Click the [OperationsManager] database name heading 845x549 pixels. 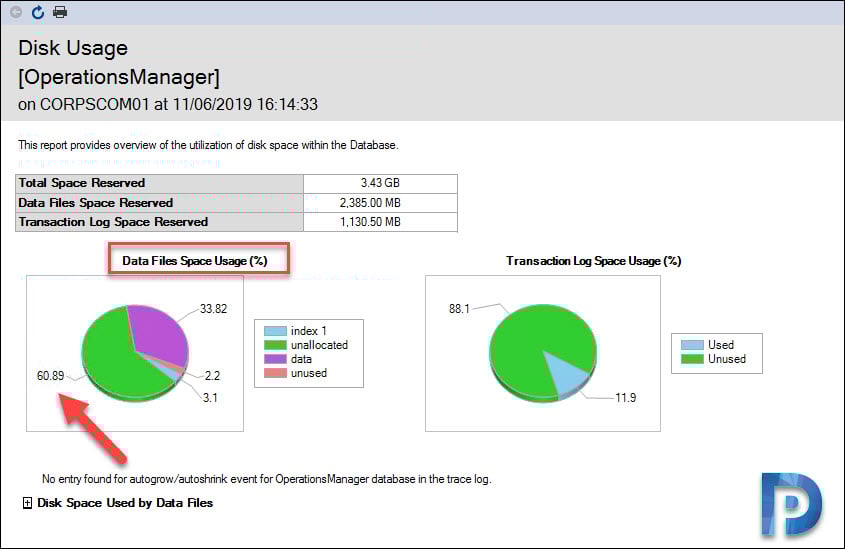(x=119, y=77)
